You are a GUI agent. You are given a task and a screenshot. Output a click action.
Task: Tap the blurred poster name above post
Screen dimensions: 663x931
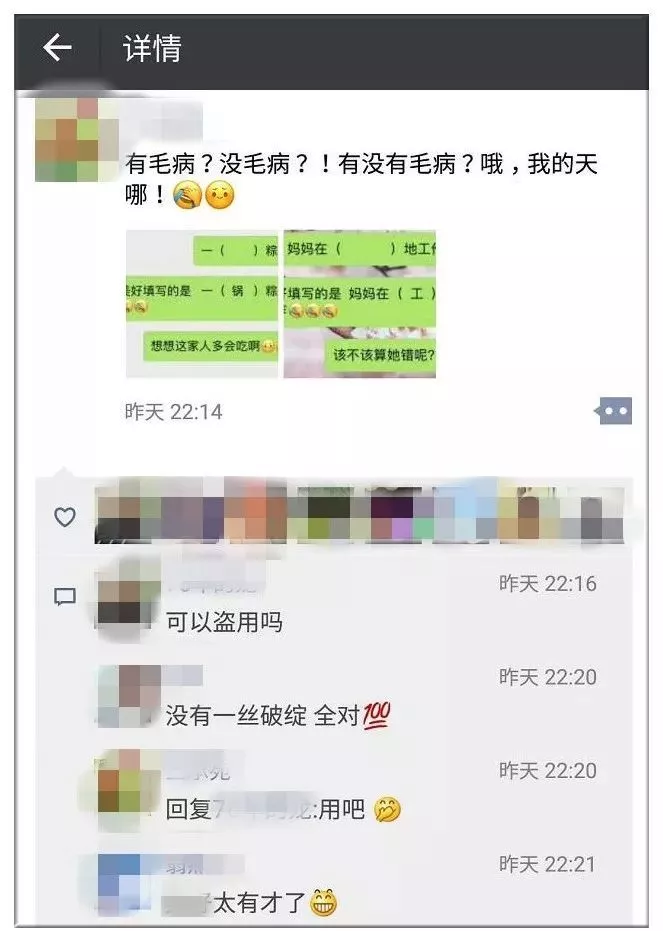coord(163,120)
